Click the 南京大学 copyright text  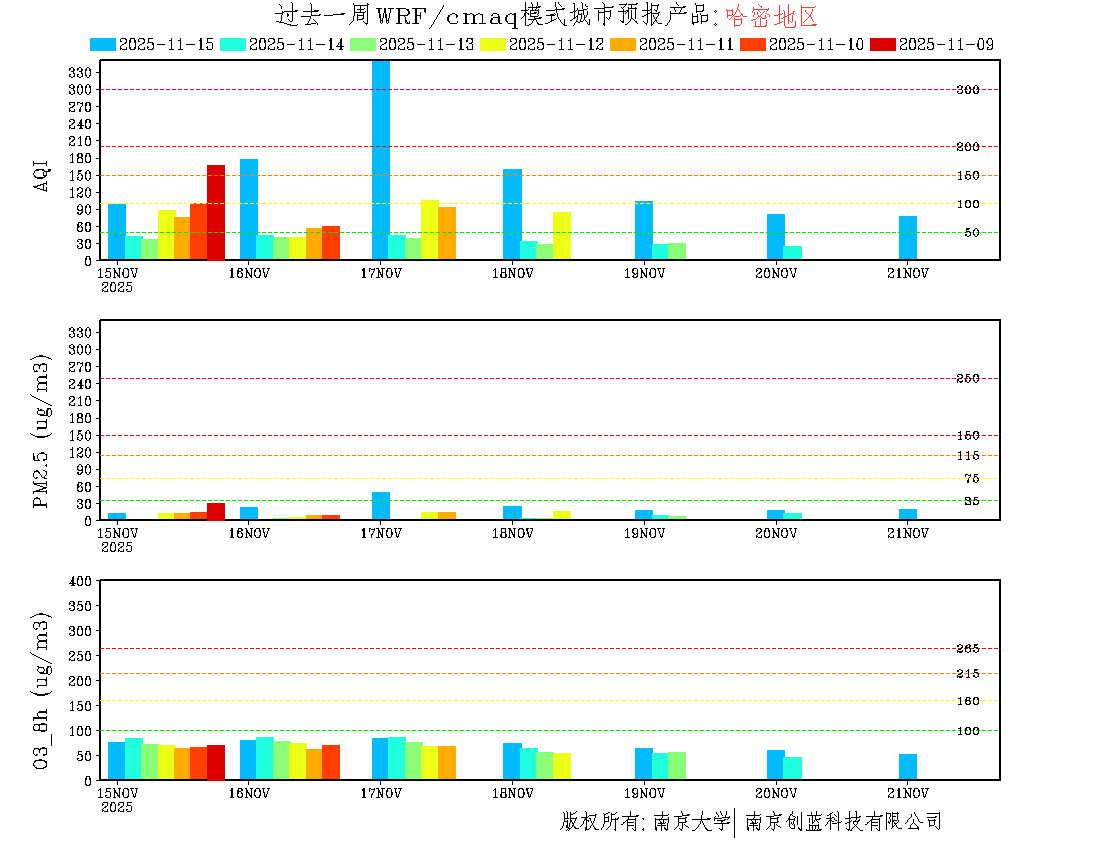click(x=691, y=822)
